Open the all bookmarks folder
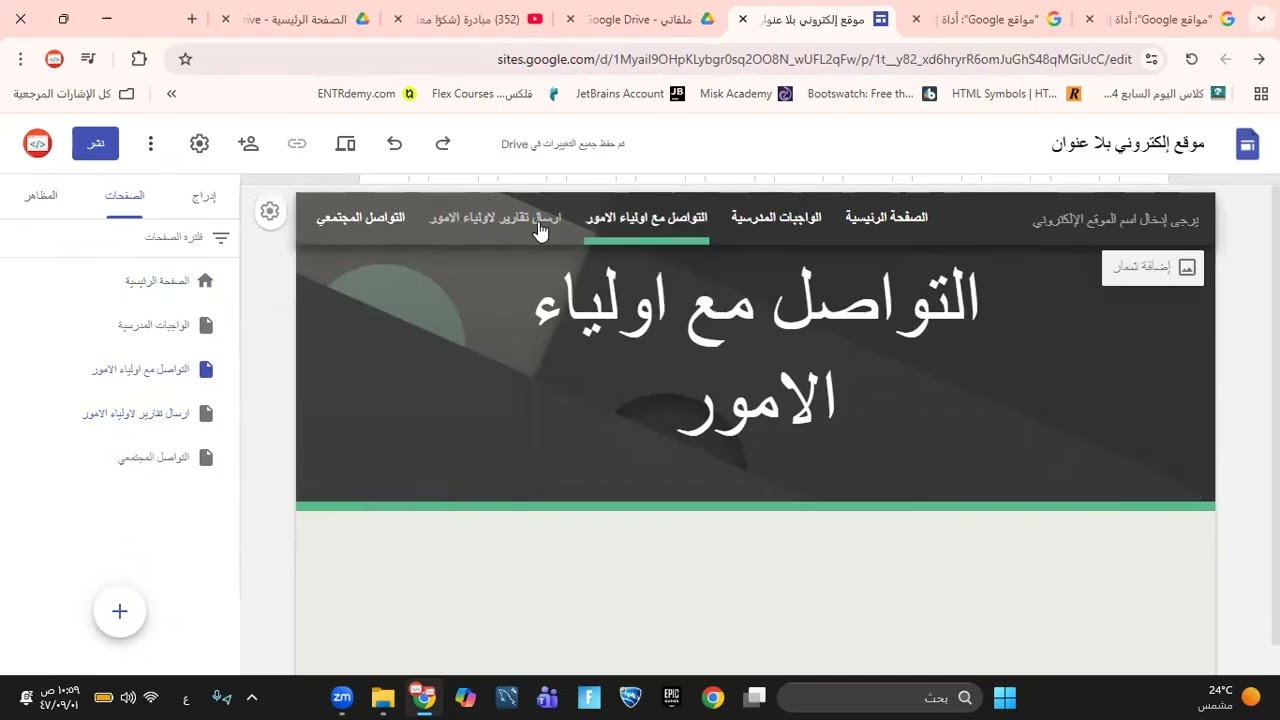Screen dimensions: 1280x720 click(x=74, y=94)
